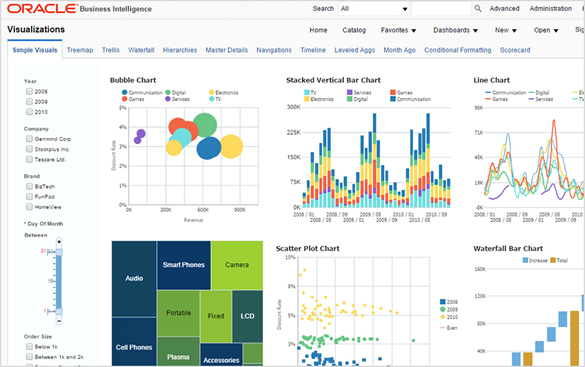Viewport: 585px width, 367px height.
Task: Check the 2009 year filter
Action: (x=29, y=101)
